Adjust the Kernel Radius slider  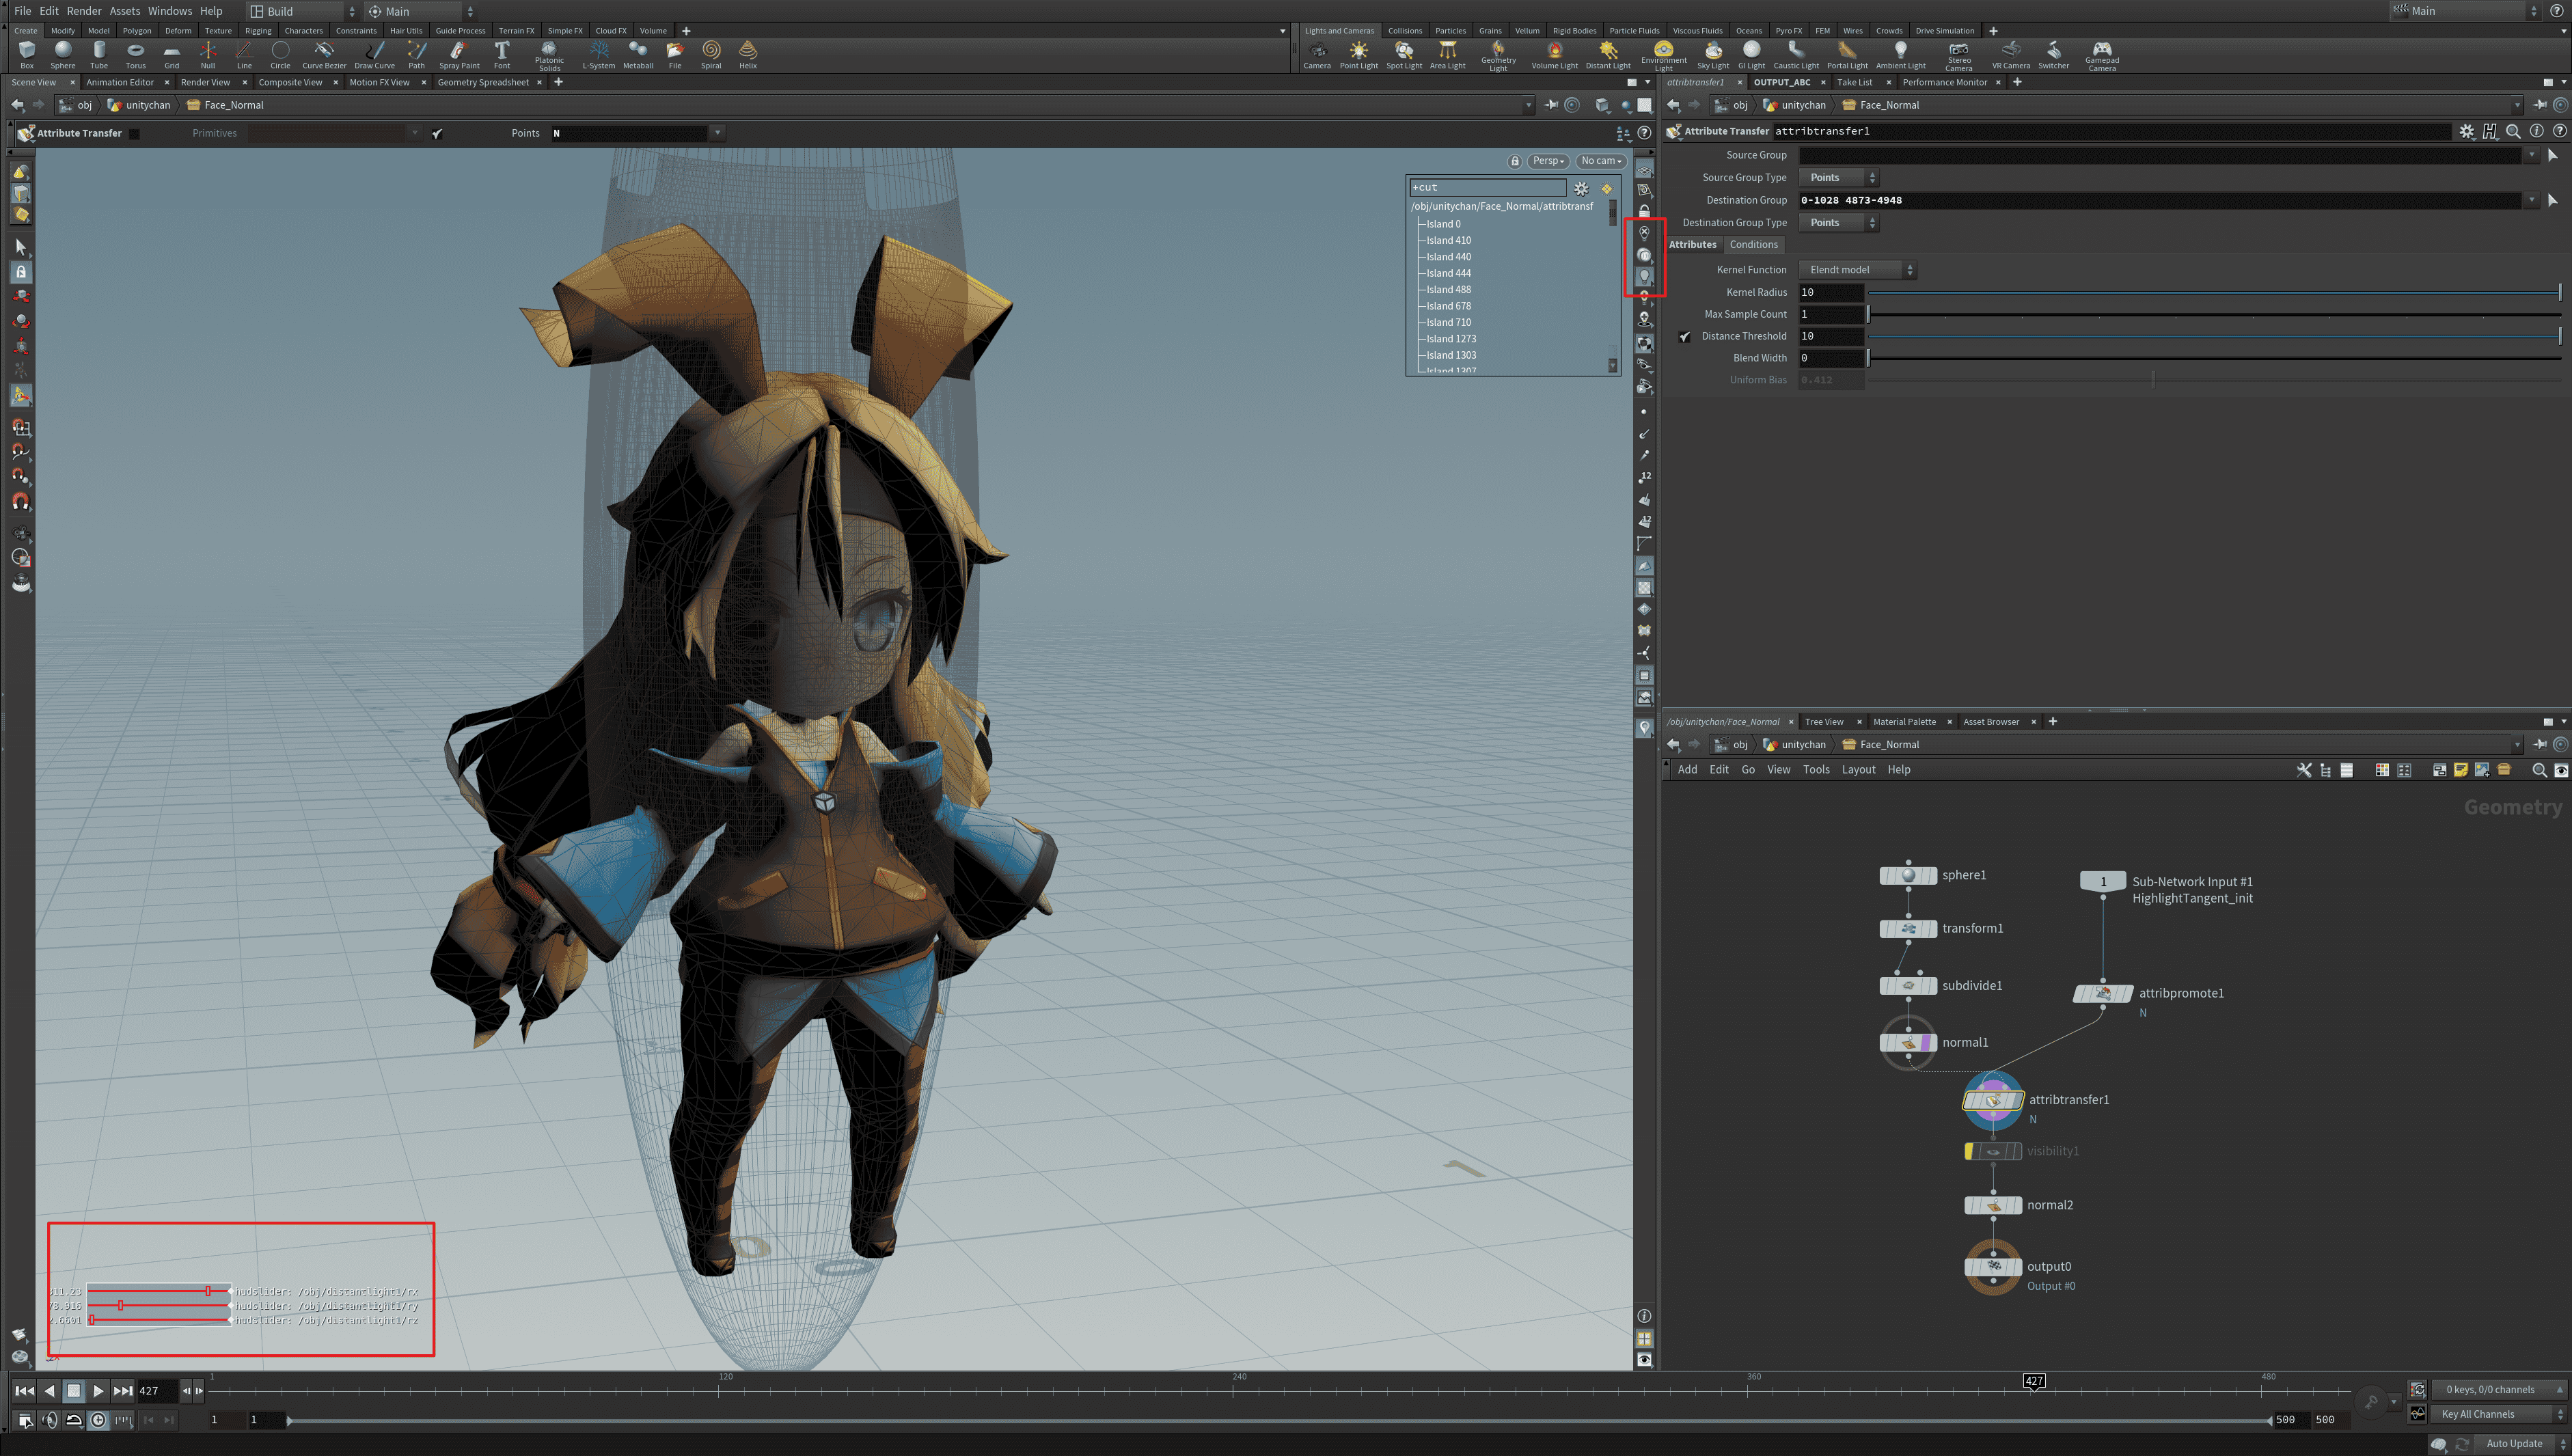pos(2214,293)
